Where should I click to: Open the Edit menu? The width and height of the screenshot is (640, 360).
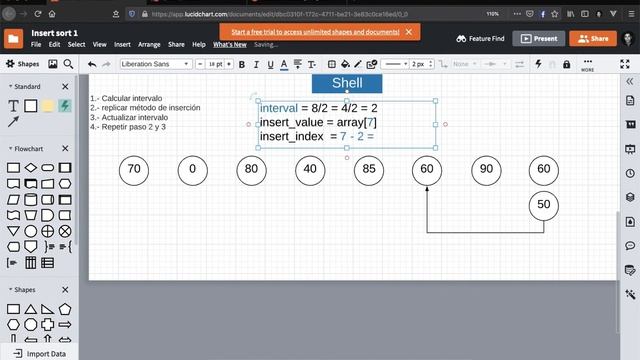click(x=54, y=44)
